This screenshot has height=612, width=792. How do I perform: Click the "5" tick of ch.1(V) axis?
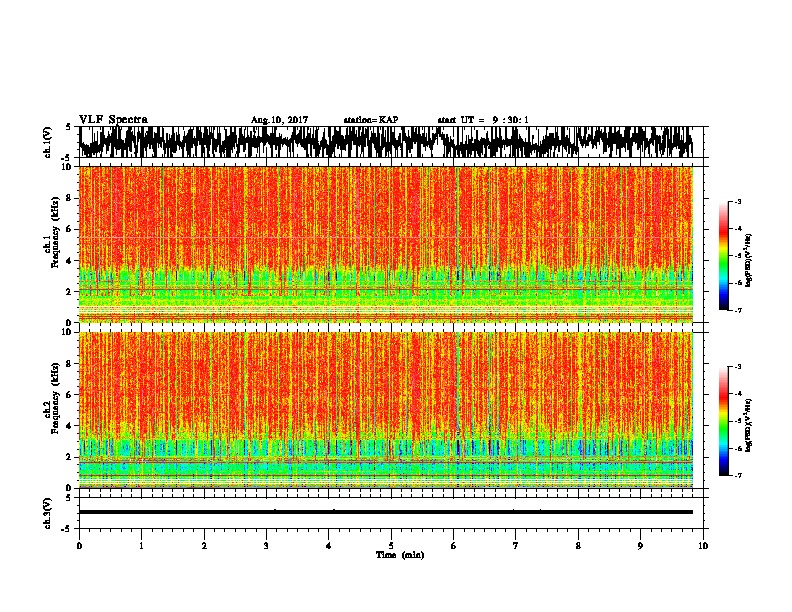[x=68, y=127]
